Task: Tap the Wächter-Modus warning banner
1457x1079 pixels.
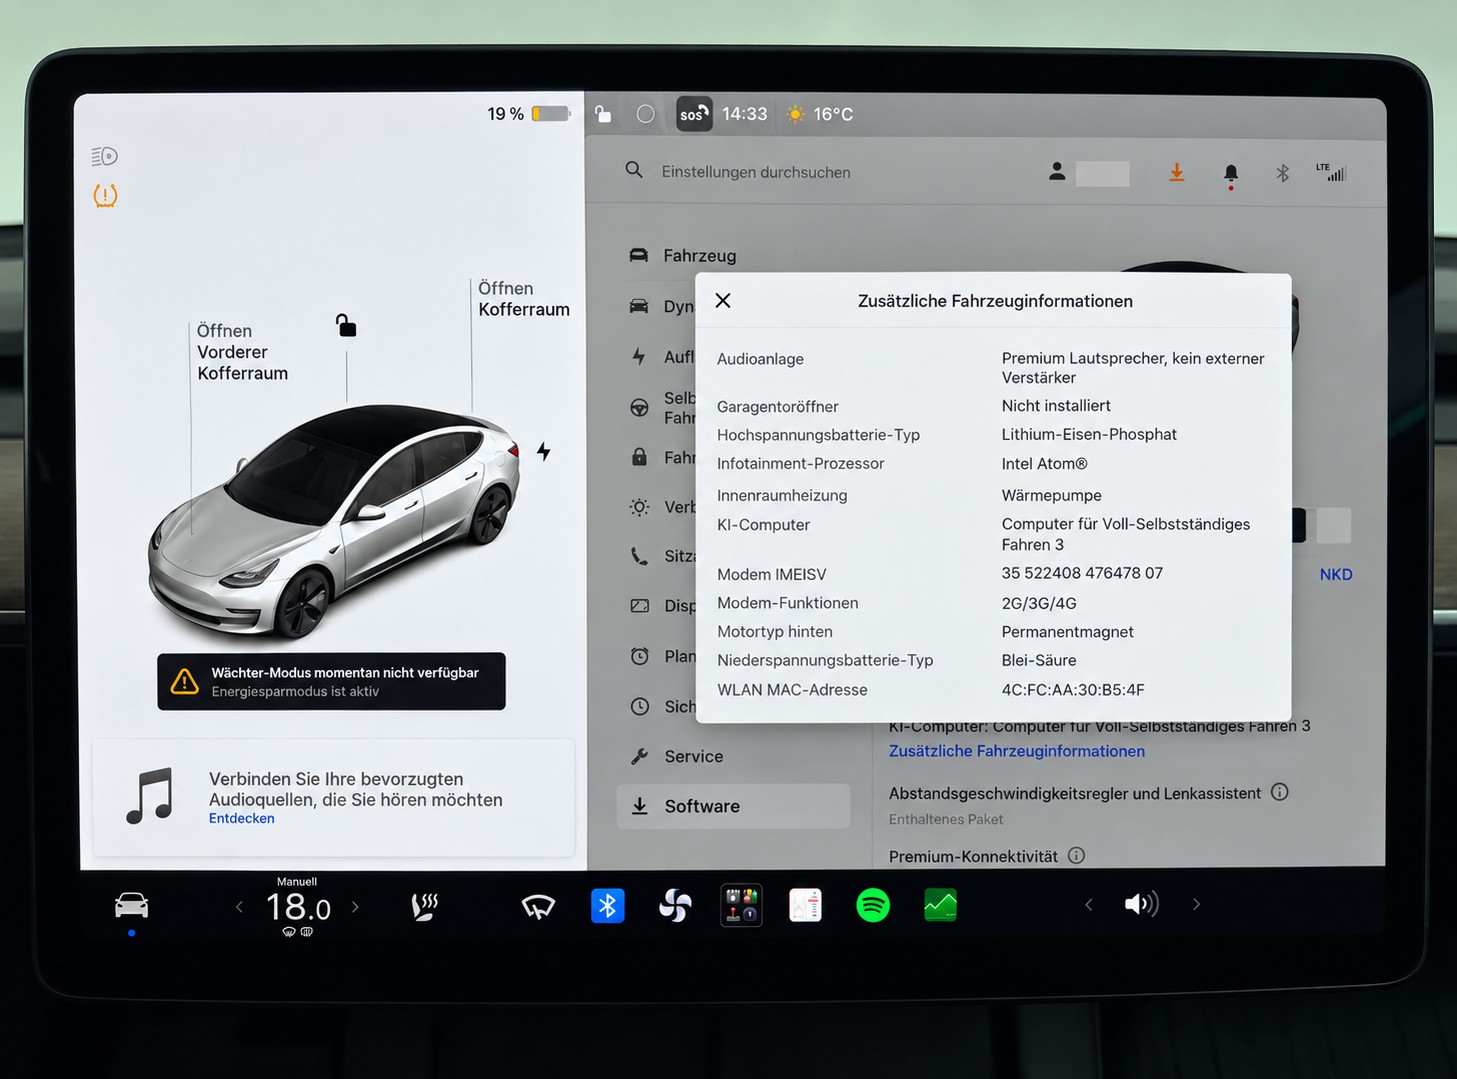Action: [331, 682]
